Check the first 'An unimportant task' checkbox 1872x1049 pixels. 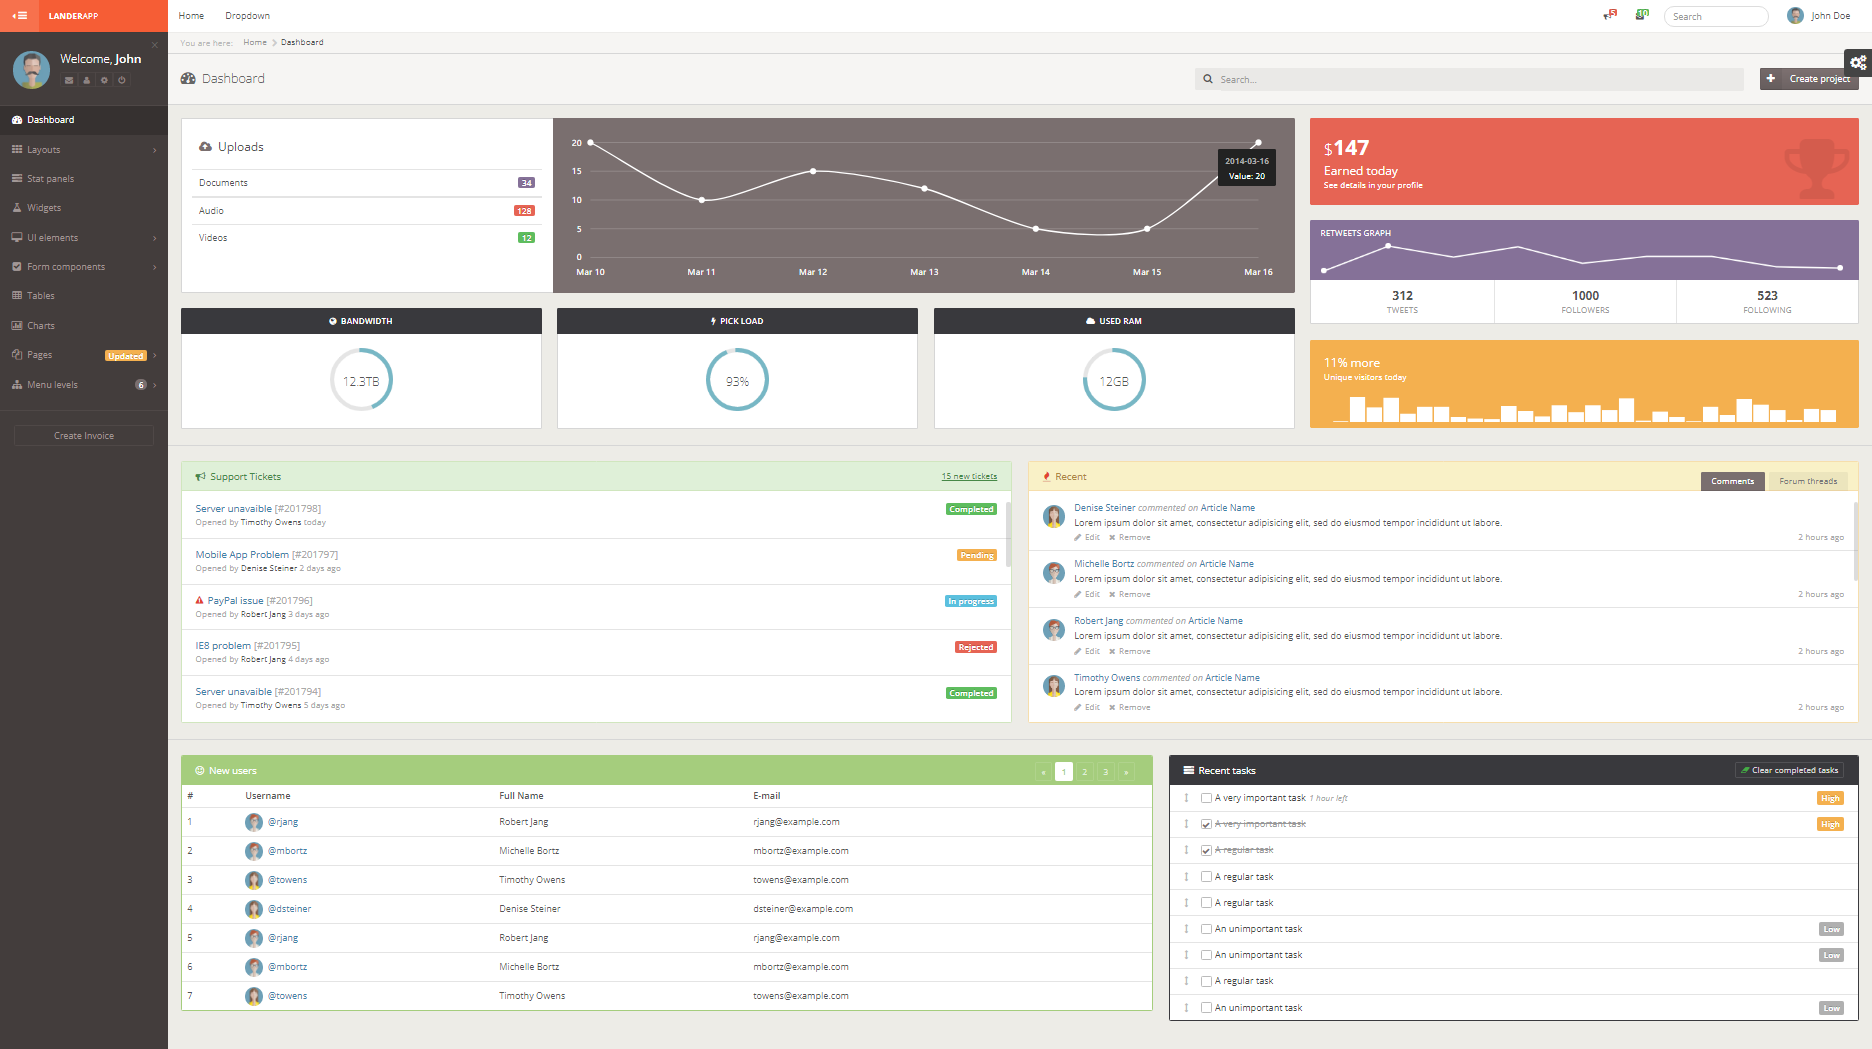click(x=1206, y=929)
